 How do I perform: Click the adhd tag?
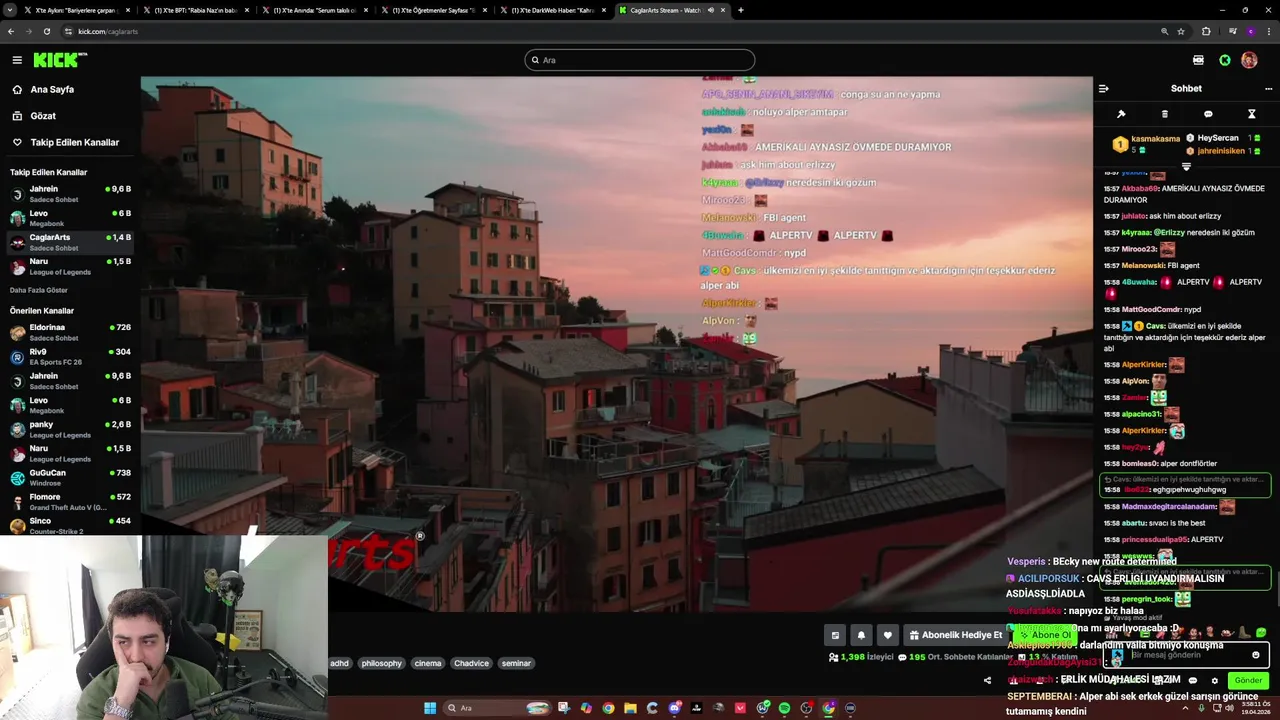340,663
